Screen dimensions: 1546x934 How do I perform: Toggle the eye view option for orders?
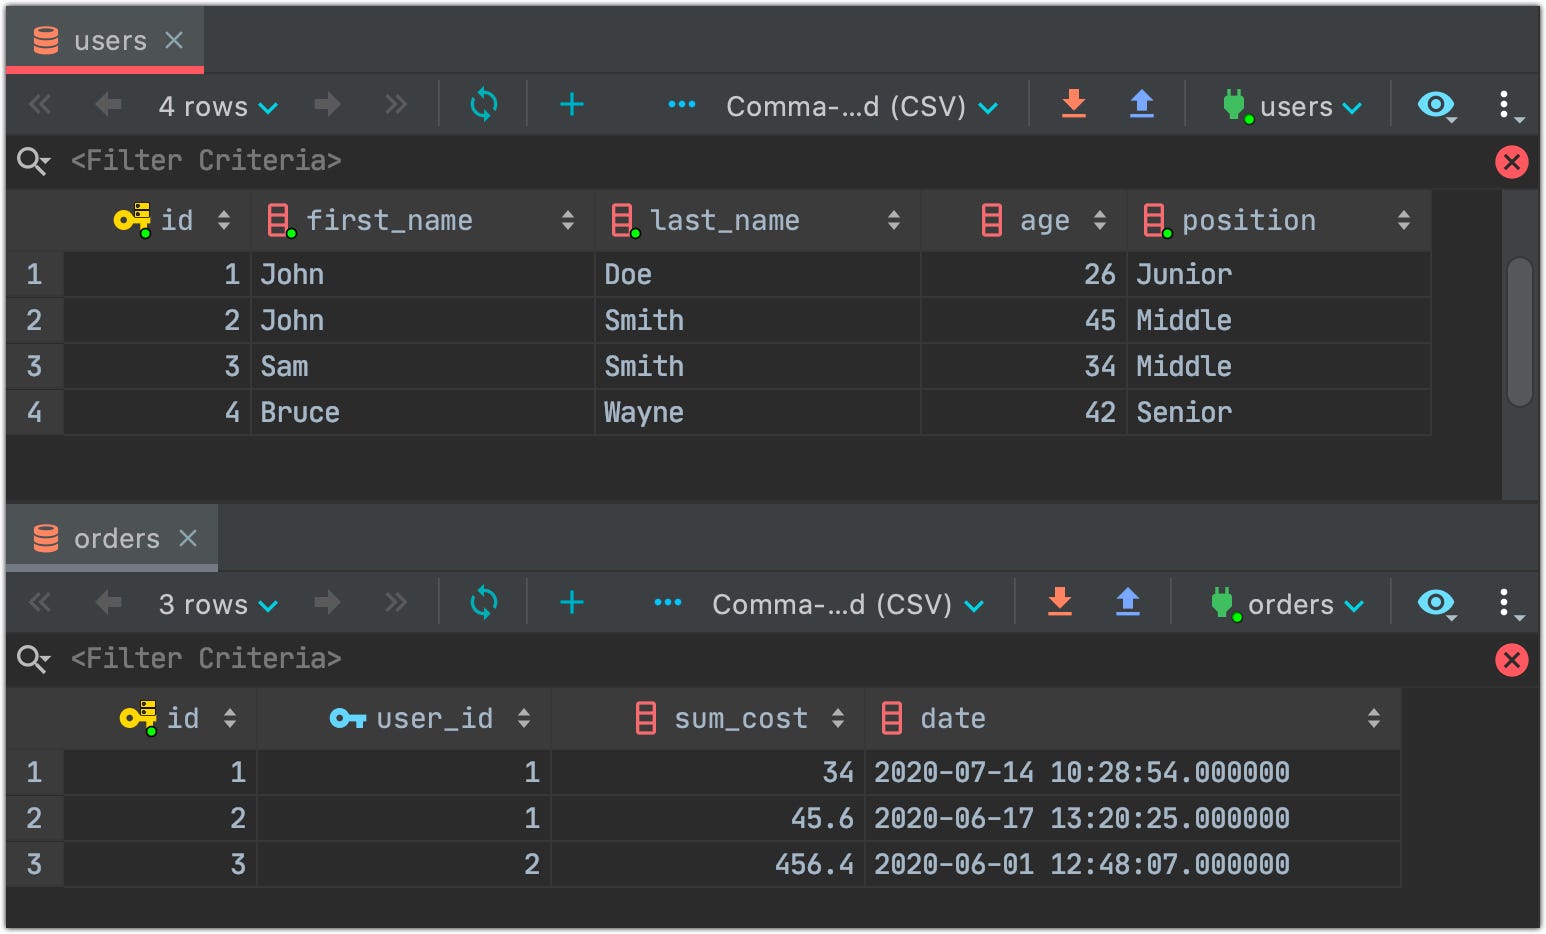(x=1437, y=602)
